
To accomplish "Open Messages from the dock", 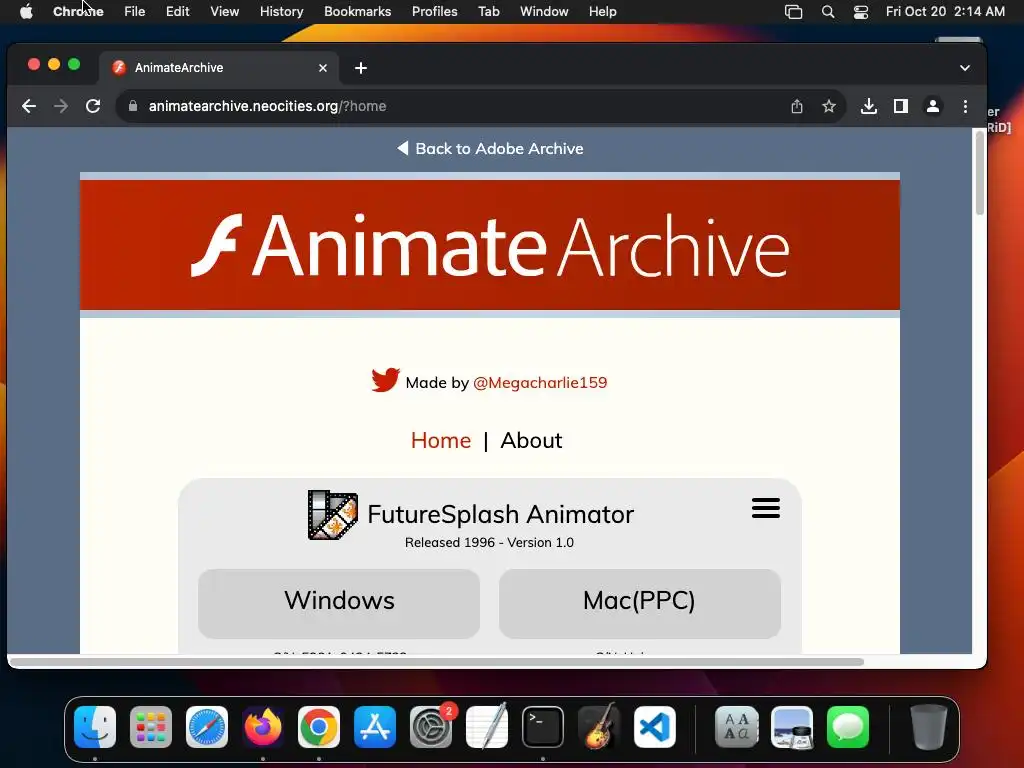I will (x=848, y=727).
